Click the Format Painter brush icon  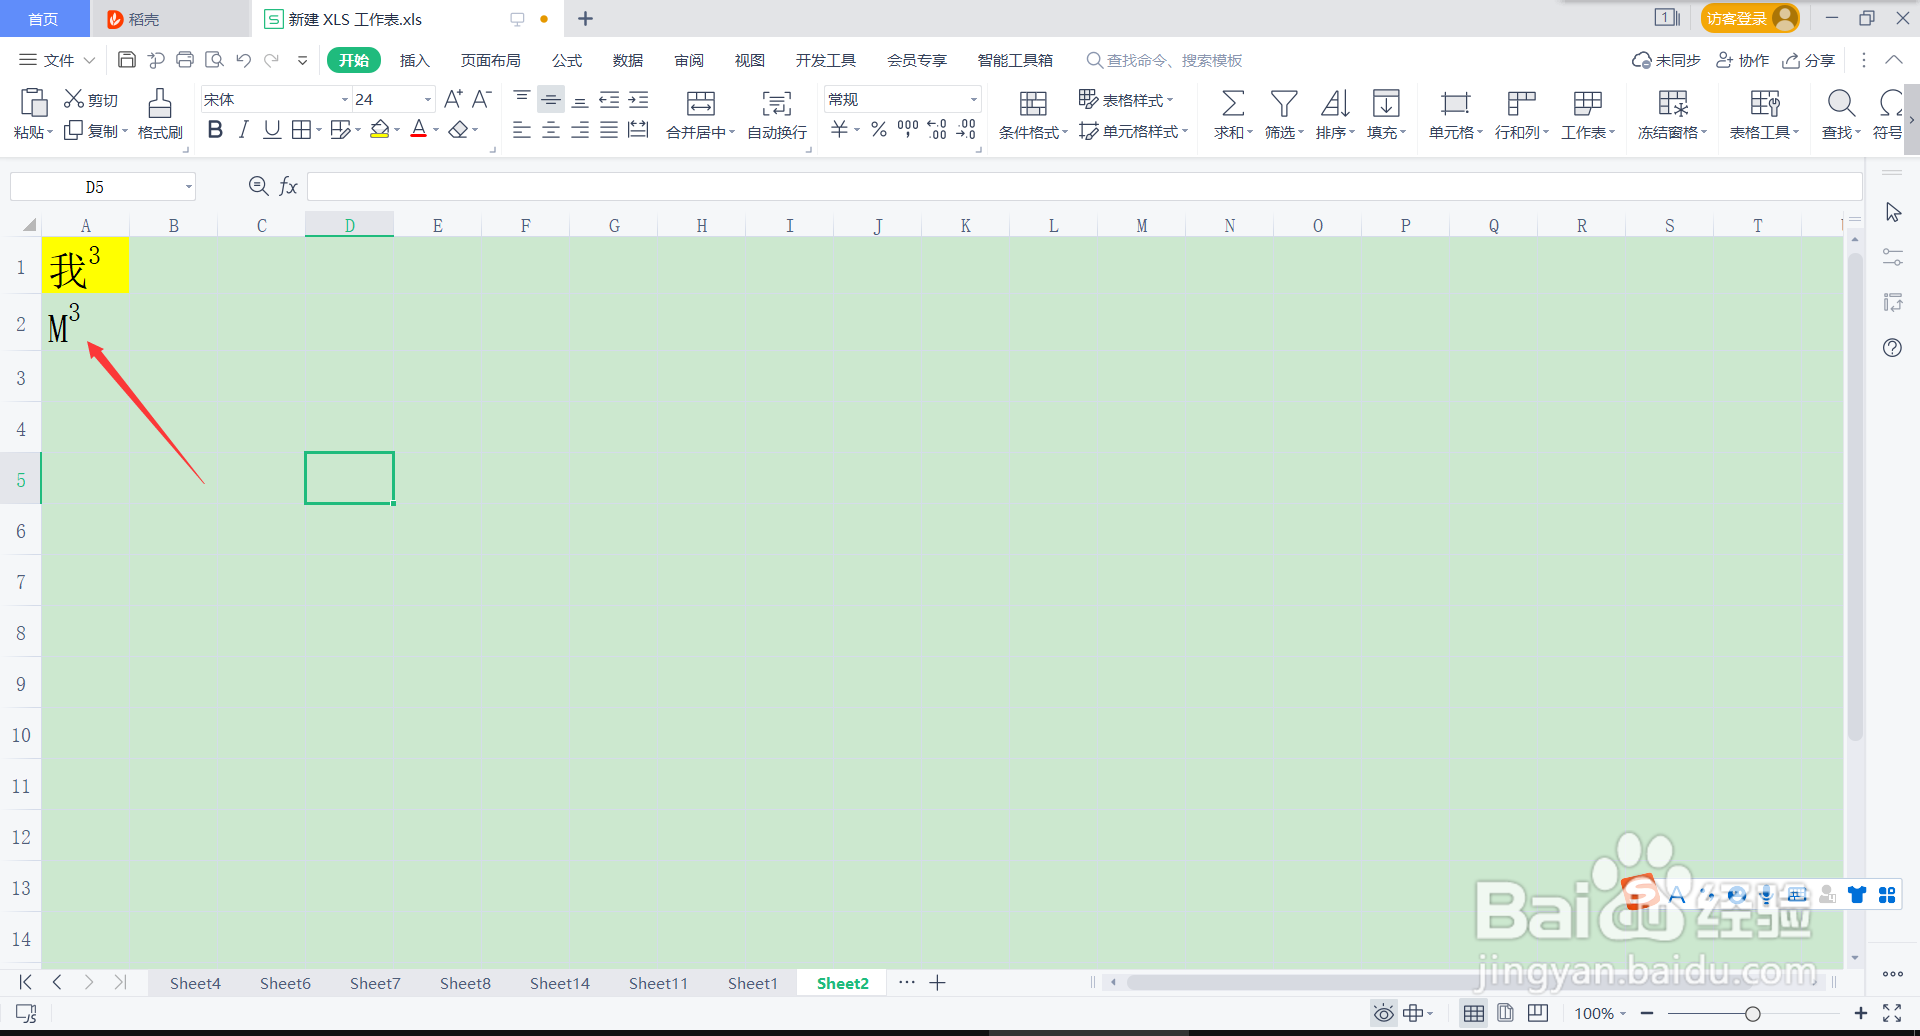(160, 102)
